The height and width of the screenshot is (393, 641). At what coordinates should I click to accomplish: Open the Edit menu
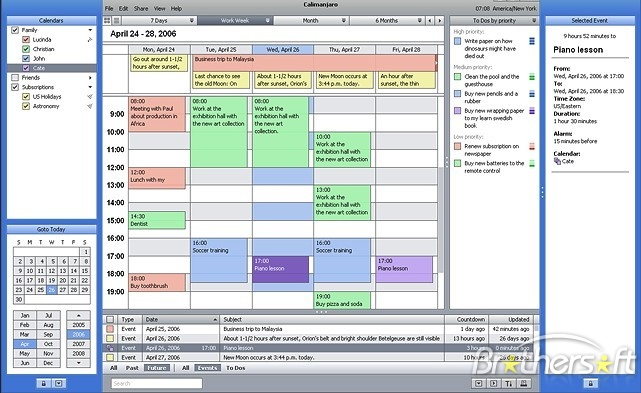123,9
